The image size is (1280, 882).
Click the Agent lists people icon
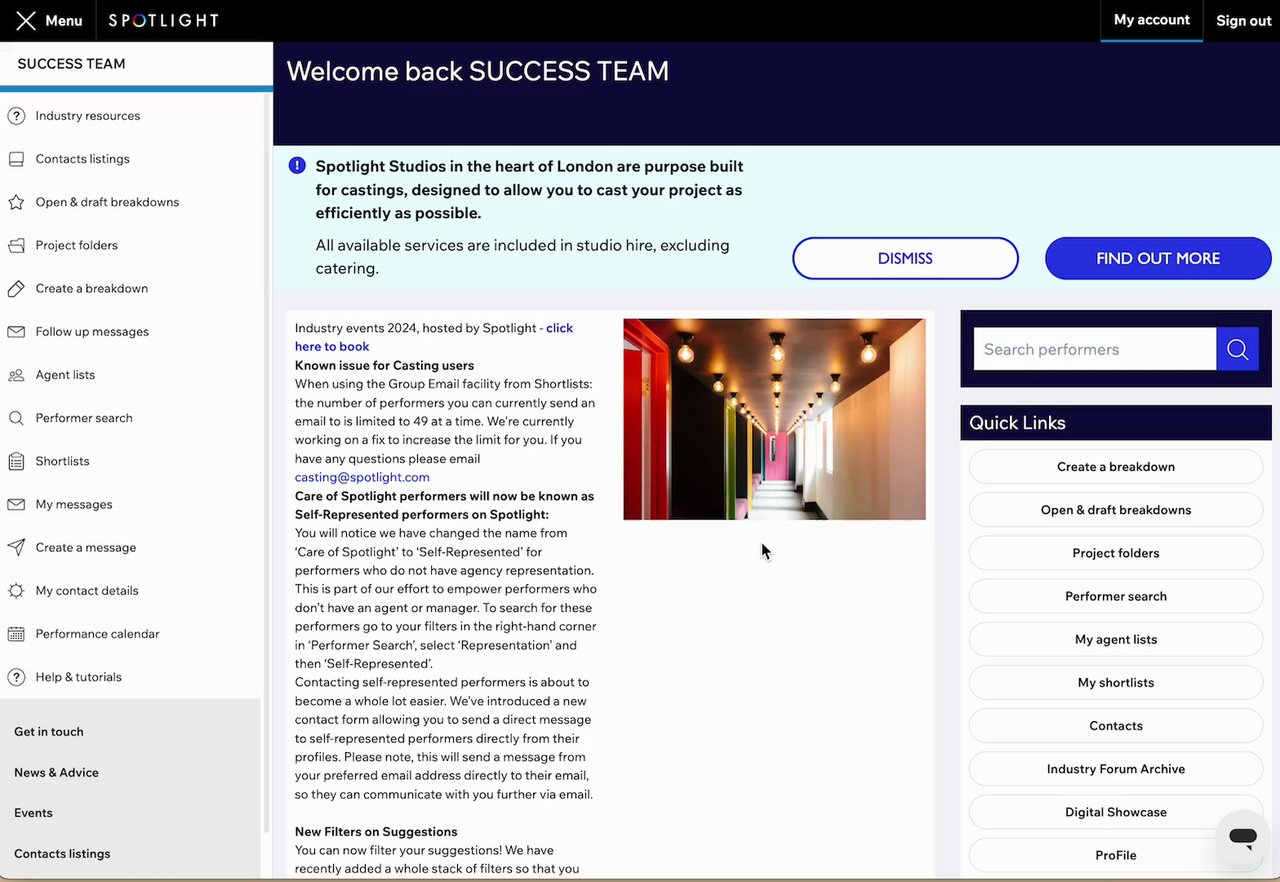[x=16, y=375]
